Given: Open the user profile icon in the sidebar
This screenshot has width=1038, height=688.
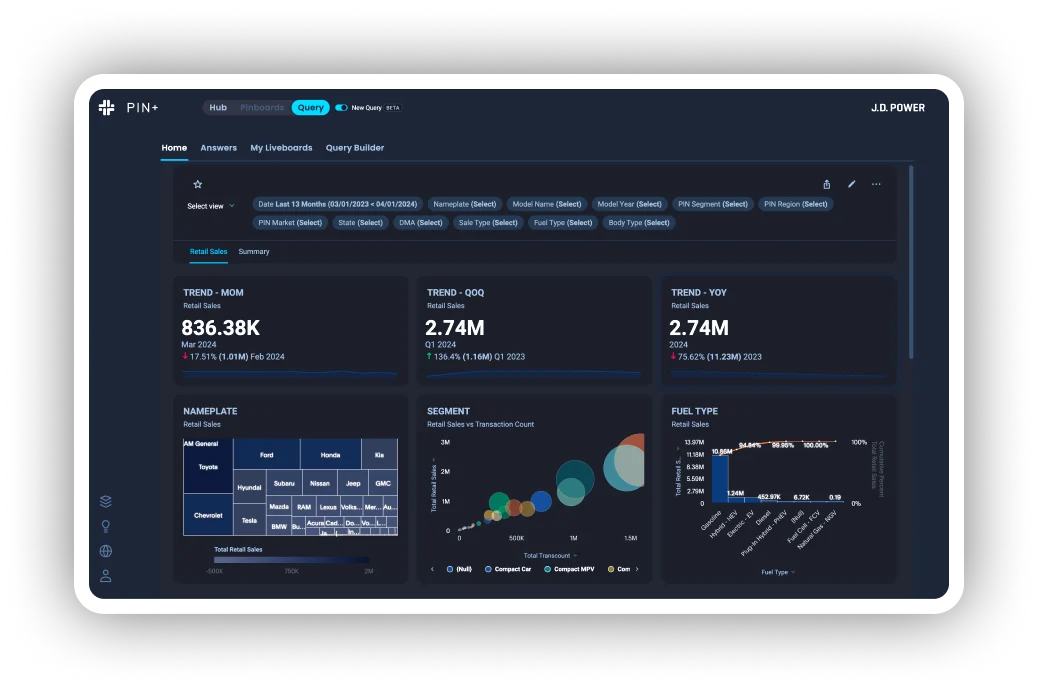Looking at the screenshot, I should 106,576.
